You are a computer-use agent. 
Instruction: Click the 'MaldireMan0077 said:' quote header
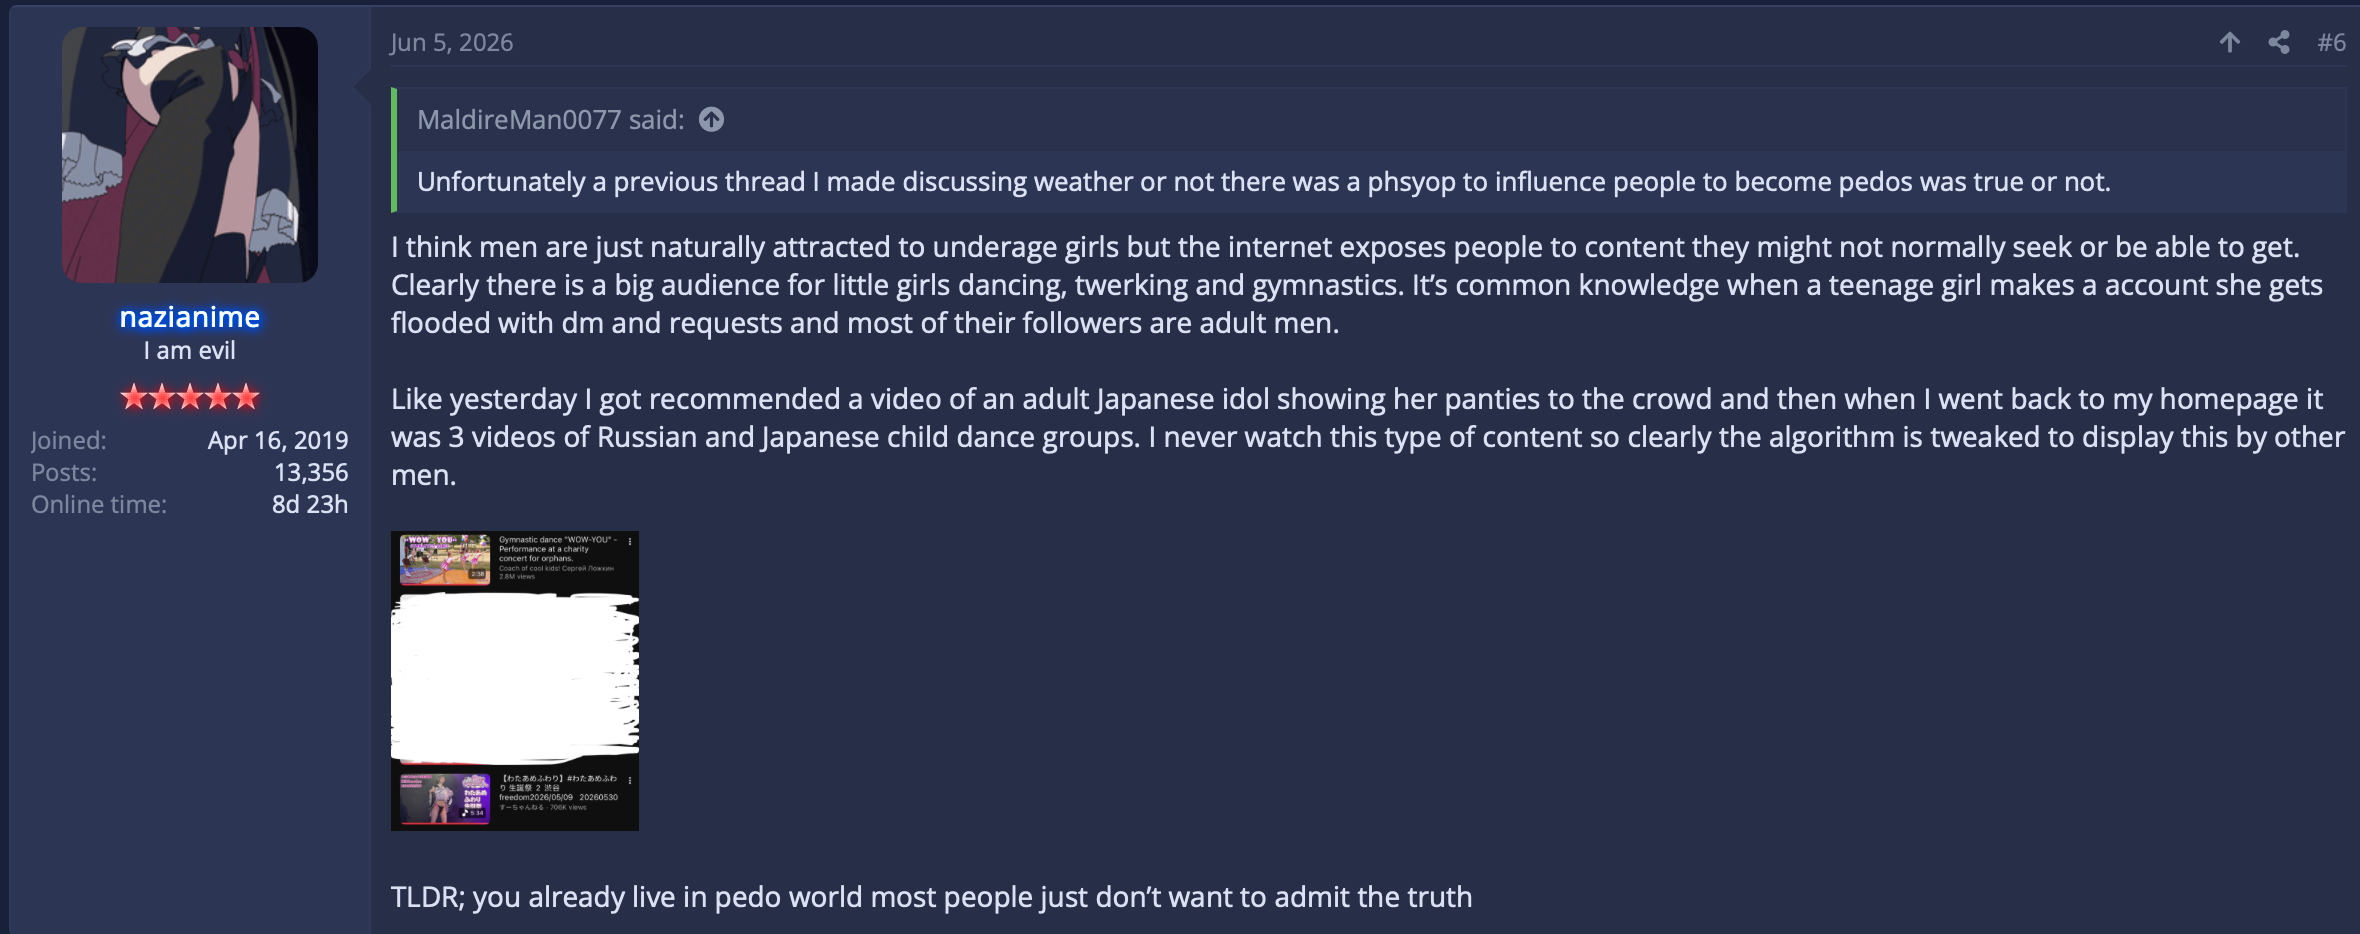550,120
